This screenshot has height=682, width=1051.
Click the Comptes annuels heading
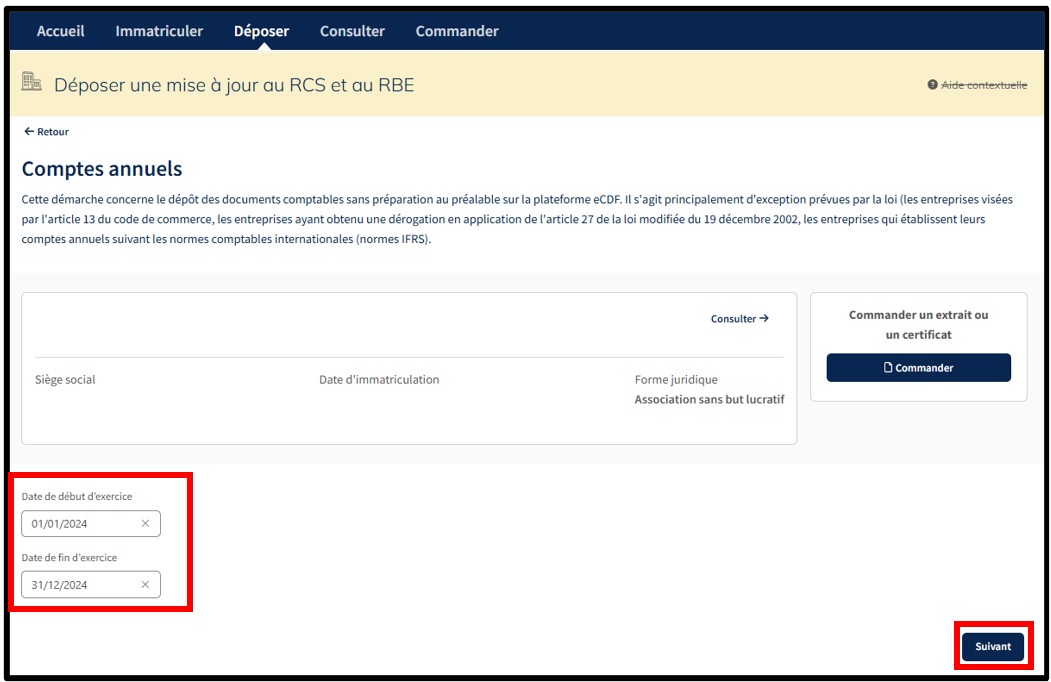(x=102, y=169)
